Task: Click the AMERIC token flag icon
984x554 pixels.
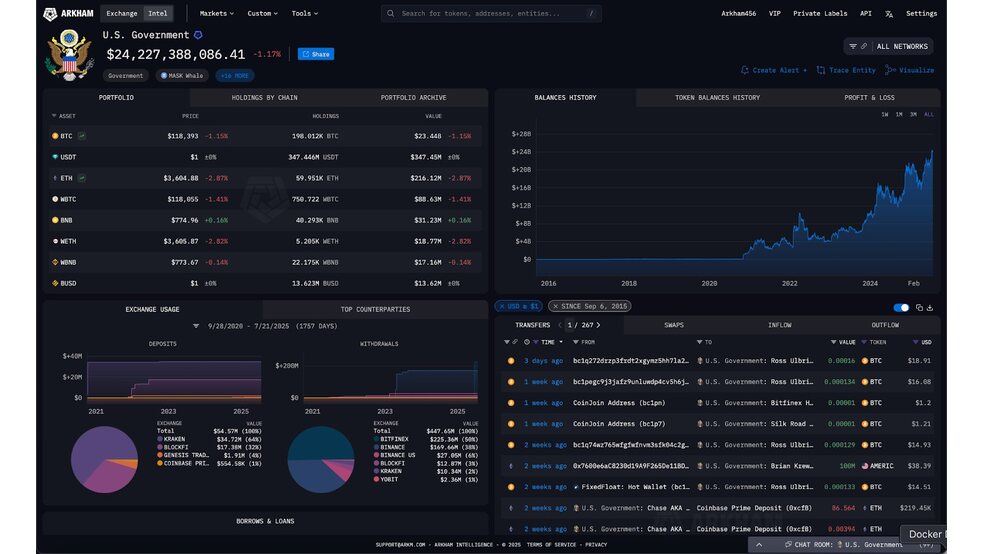Action: (x=865, y=466)
